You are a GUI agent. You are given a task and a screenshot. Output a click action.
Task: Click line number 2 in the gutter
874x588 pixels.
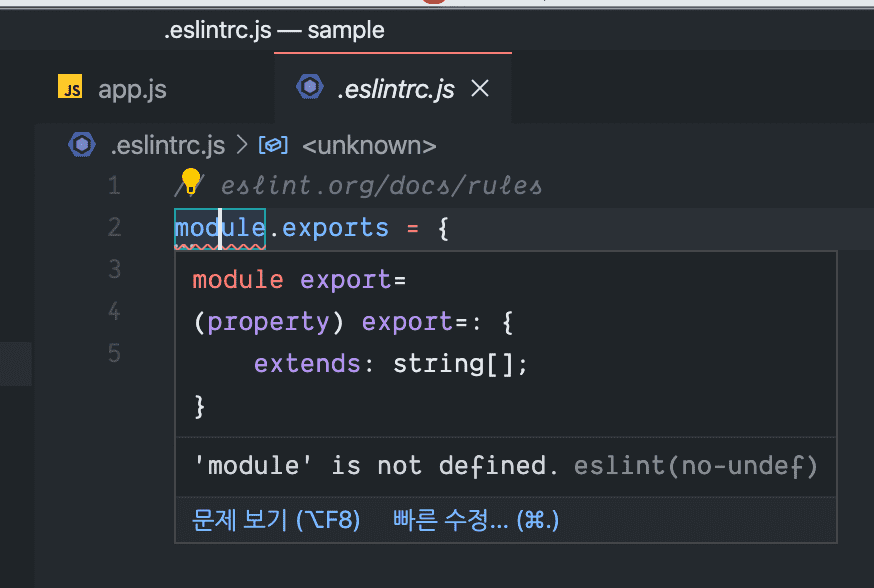pyautogui.click(x=114, y=228)
